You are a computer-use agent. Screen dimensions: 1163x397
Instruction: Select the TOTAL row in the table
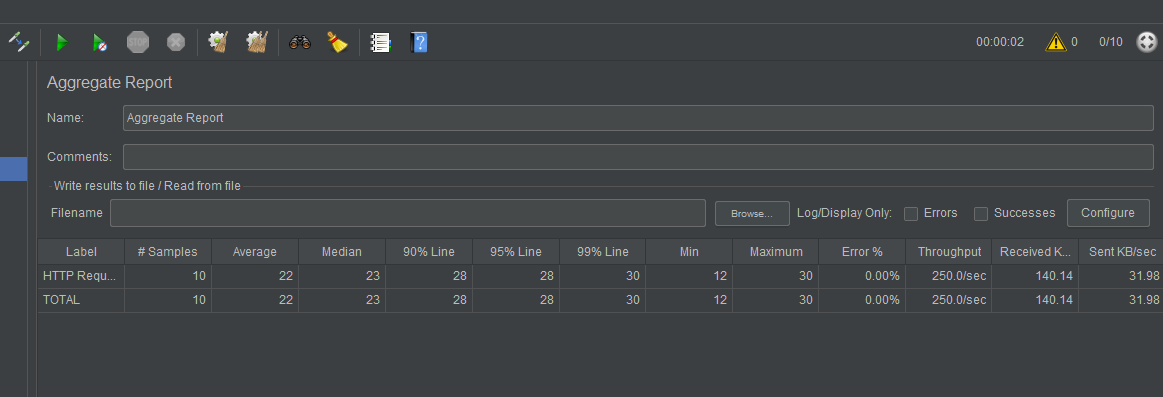click(x=600, y=300)
